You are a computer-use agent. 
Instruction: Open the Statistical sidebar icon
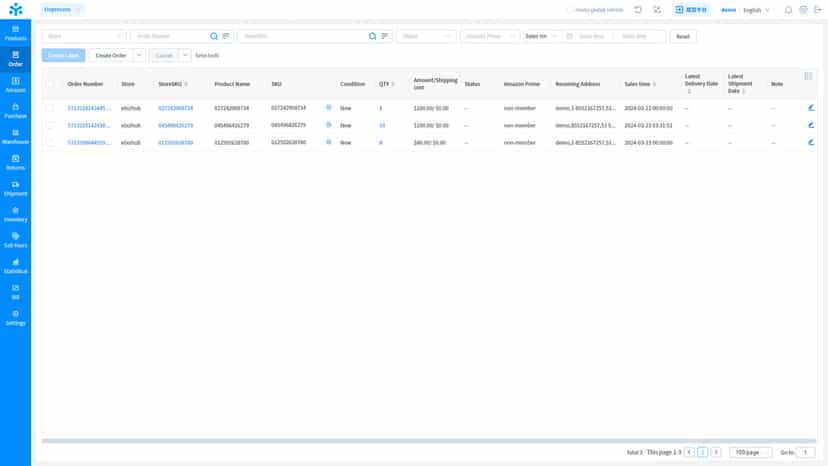pyautogui.click(x=15, y=266)
